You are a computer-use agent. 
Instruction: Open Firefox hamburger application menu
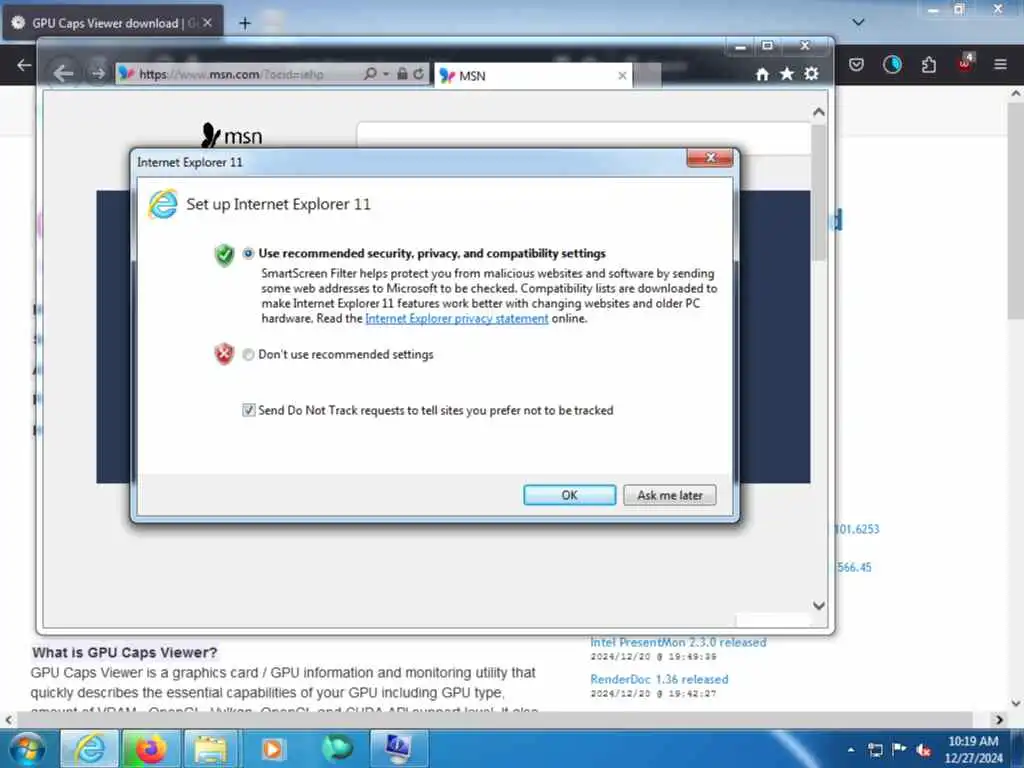coord(1000,65)
